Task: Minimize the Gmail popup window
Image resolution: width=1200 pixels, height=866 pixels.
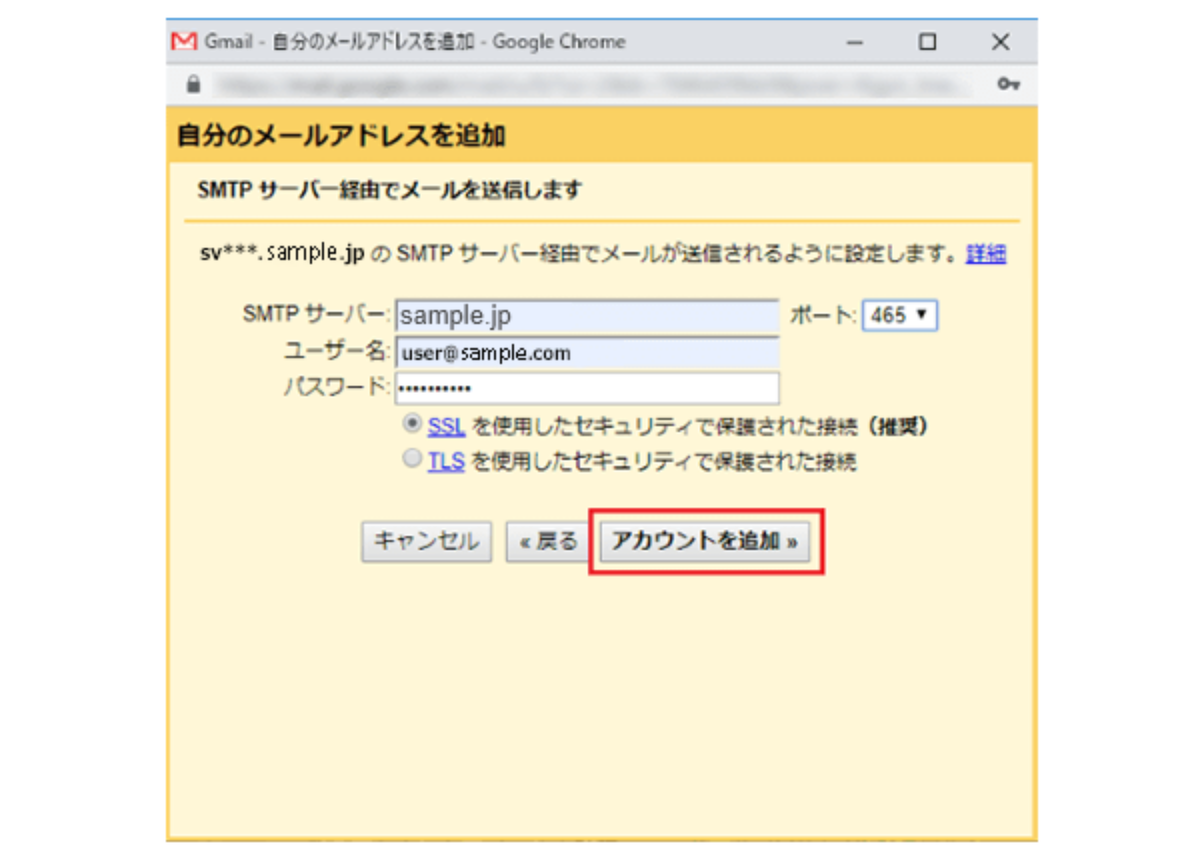Action: (855, 42)
